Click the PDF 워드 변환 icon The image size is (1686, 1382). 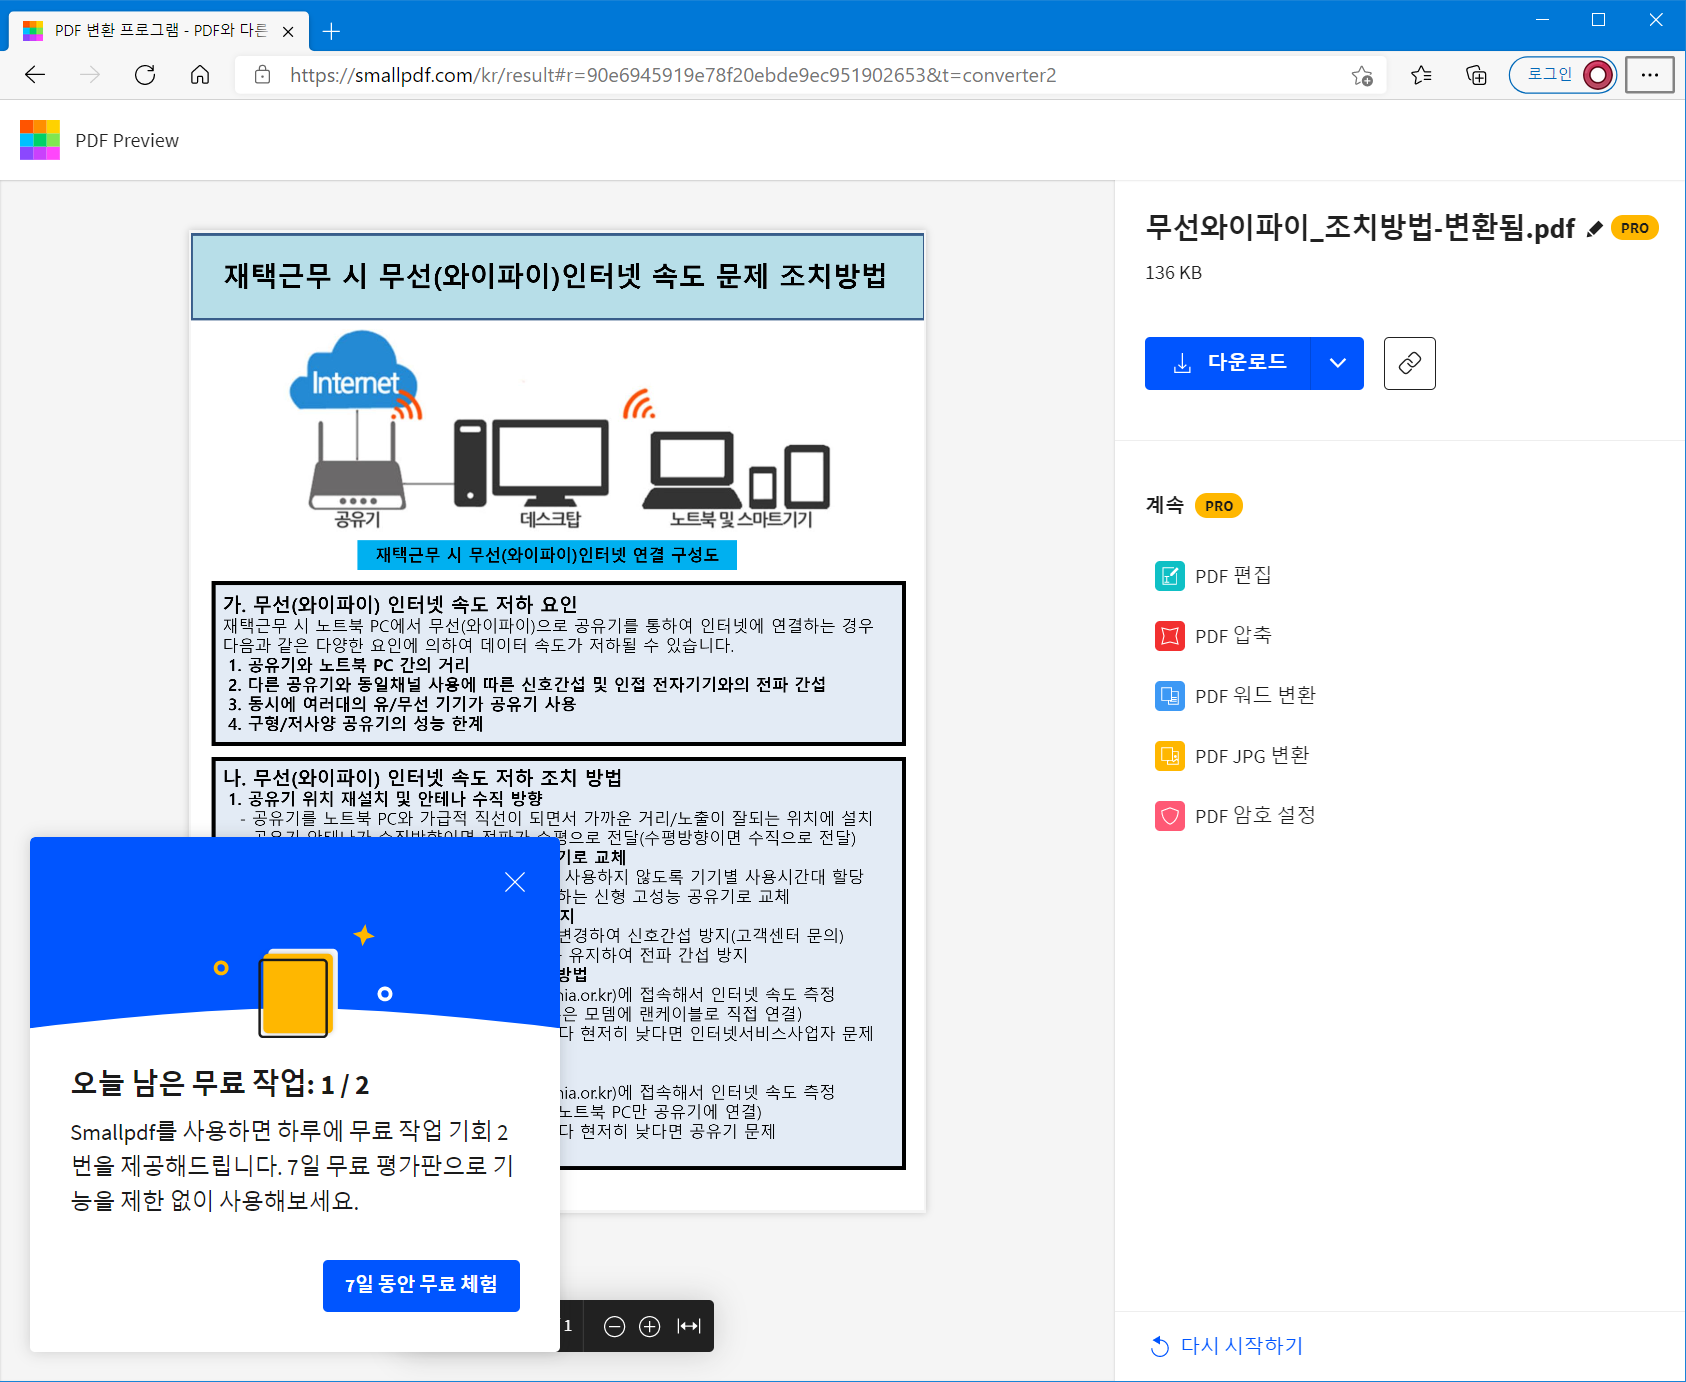point(1170,696)
